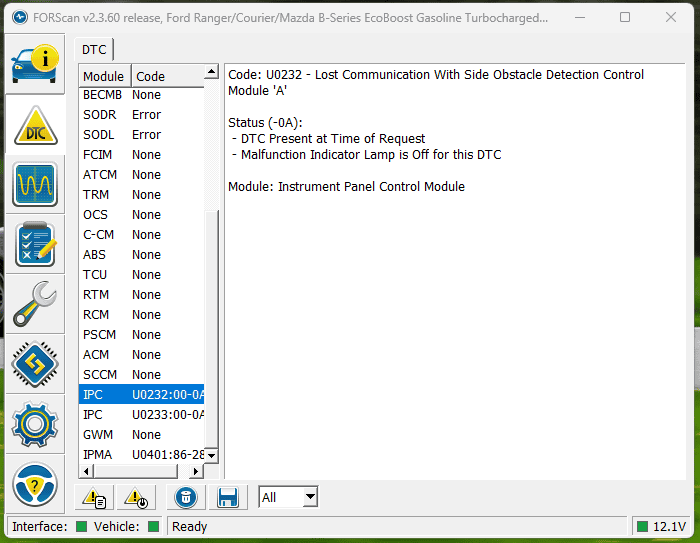Viewport: 700px width, 543px height.
Task: Click the Ready status text
Action: [x=190, y=527]
